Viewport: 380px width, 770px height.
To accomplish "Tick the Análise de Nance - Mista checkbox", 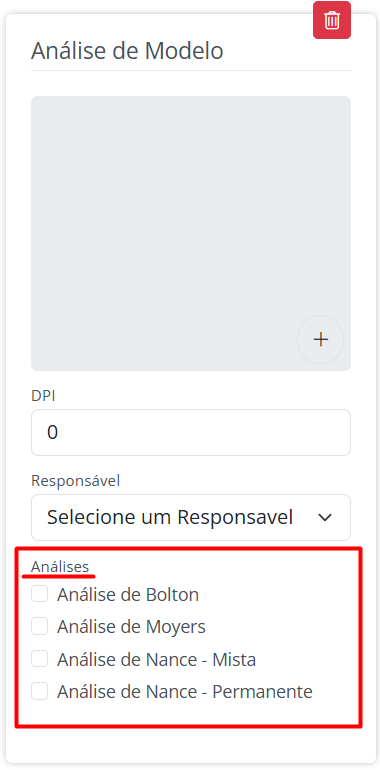I will (x=39, y=659).
